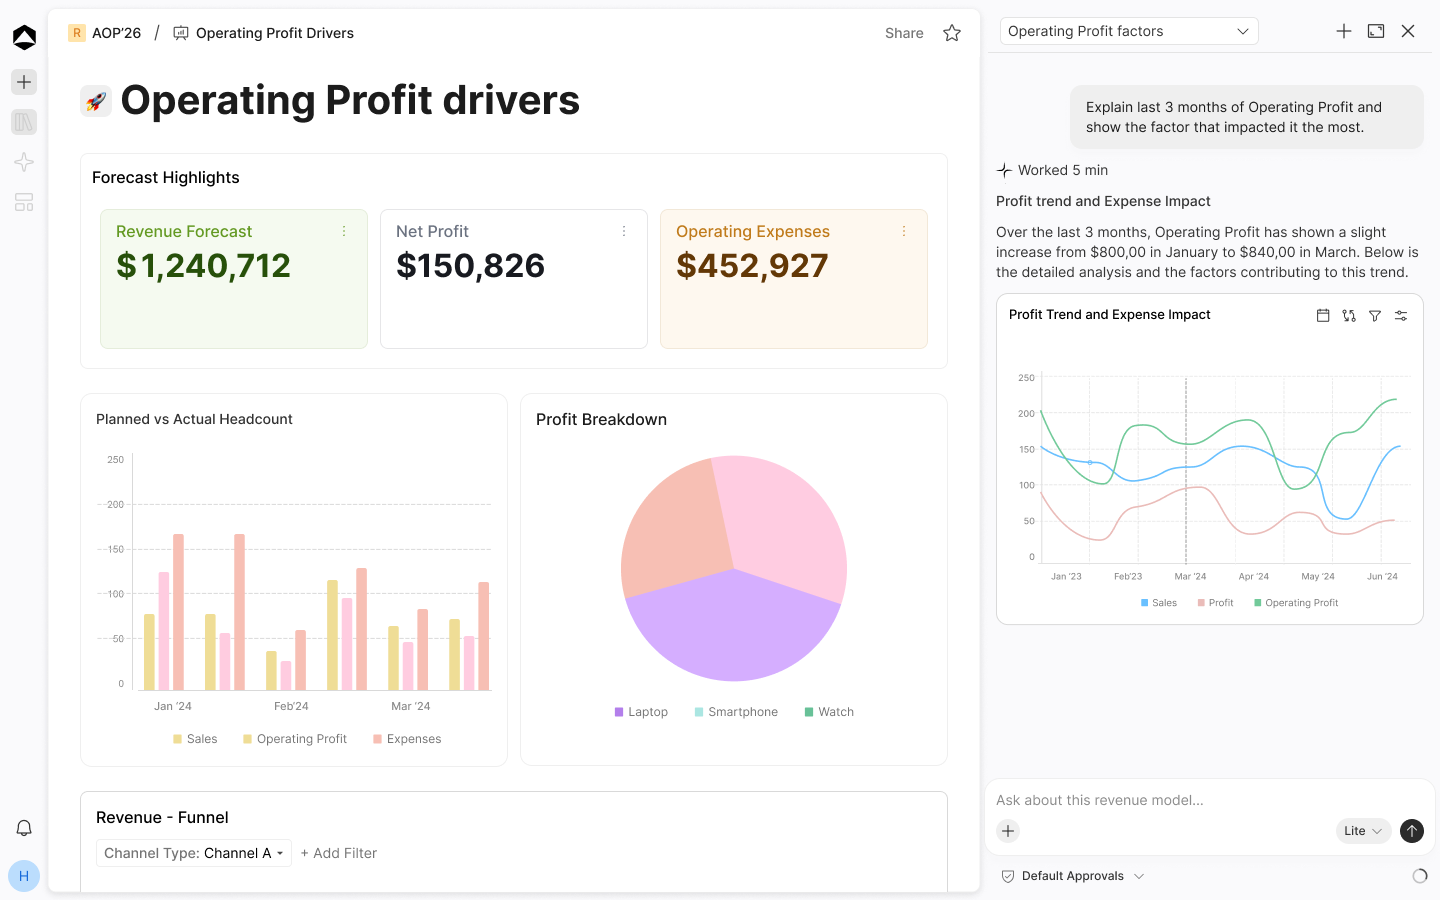Toggle the Profit legend in trend chart
1440x900 pixels.
tap(1215, 603)
